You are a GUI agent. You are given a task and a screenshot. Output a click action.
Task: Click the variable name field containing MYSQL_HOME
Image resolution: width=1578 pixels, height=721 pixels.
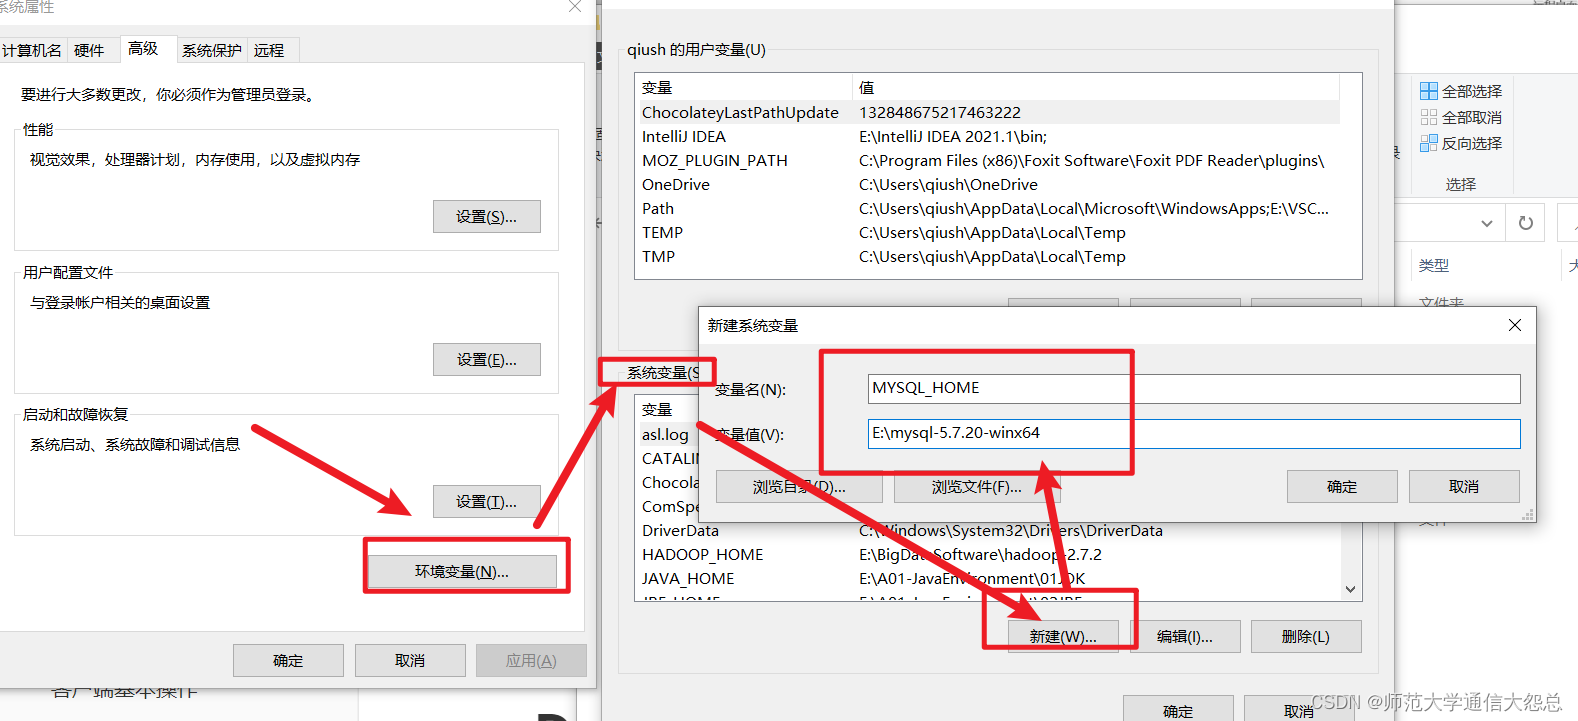tap(1194, 389)
